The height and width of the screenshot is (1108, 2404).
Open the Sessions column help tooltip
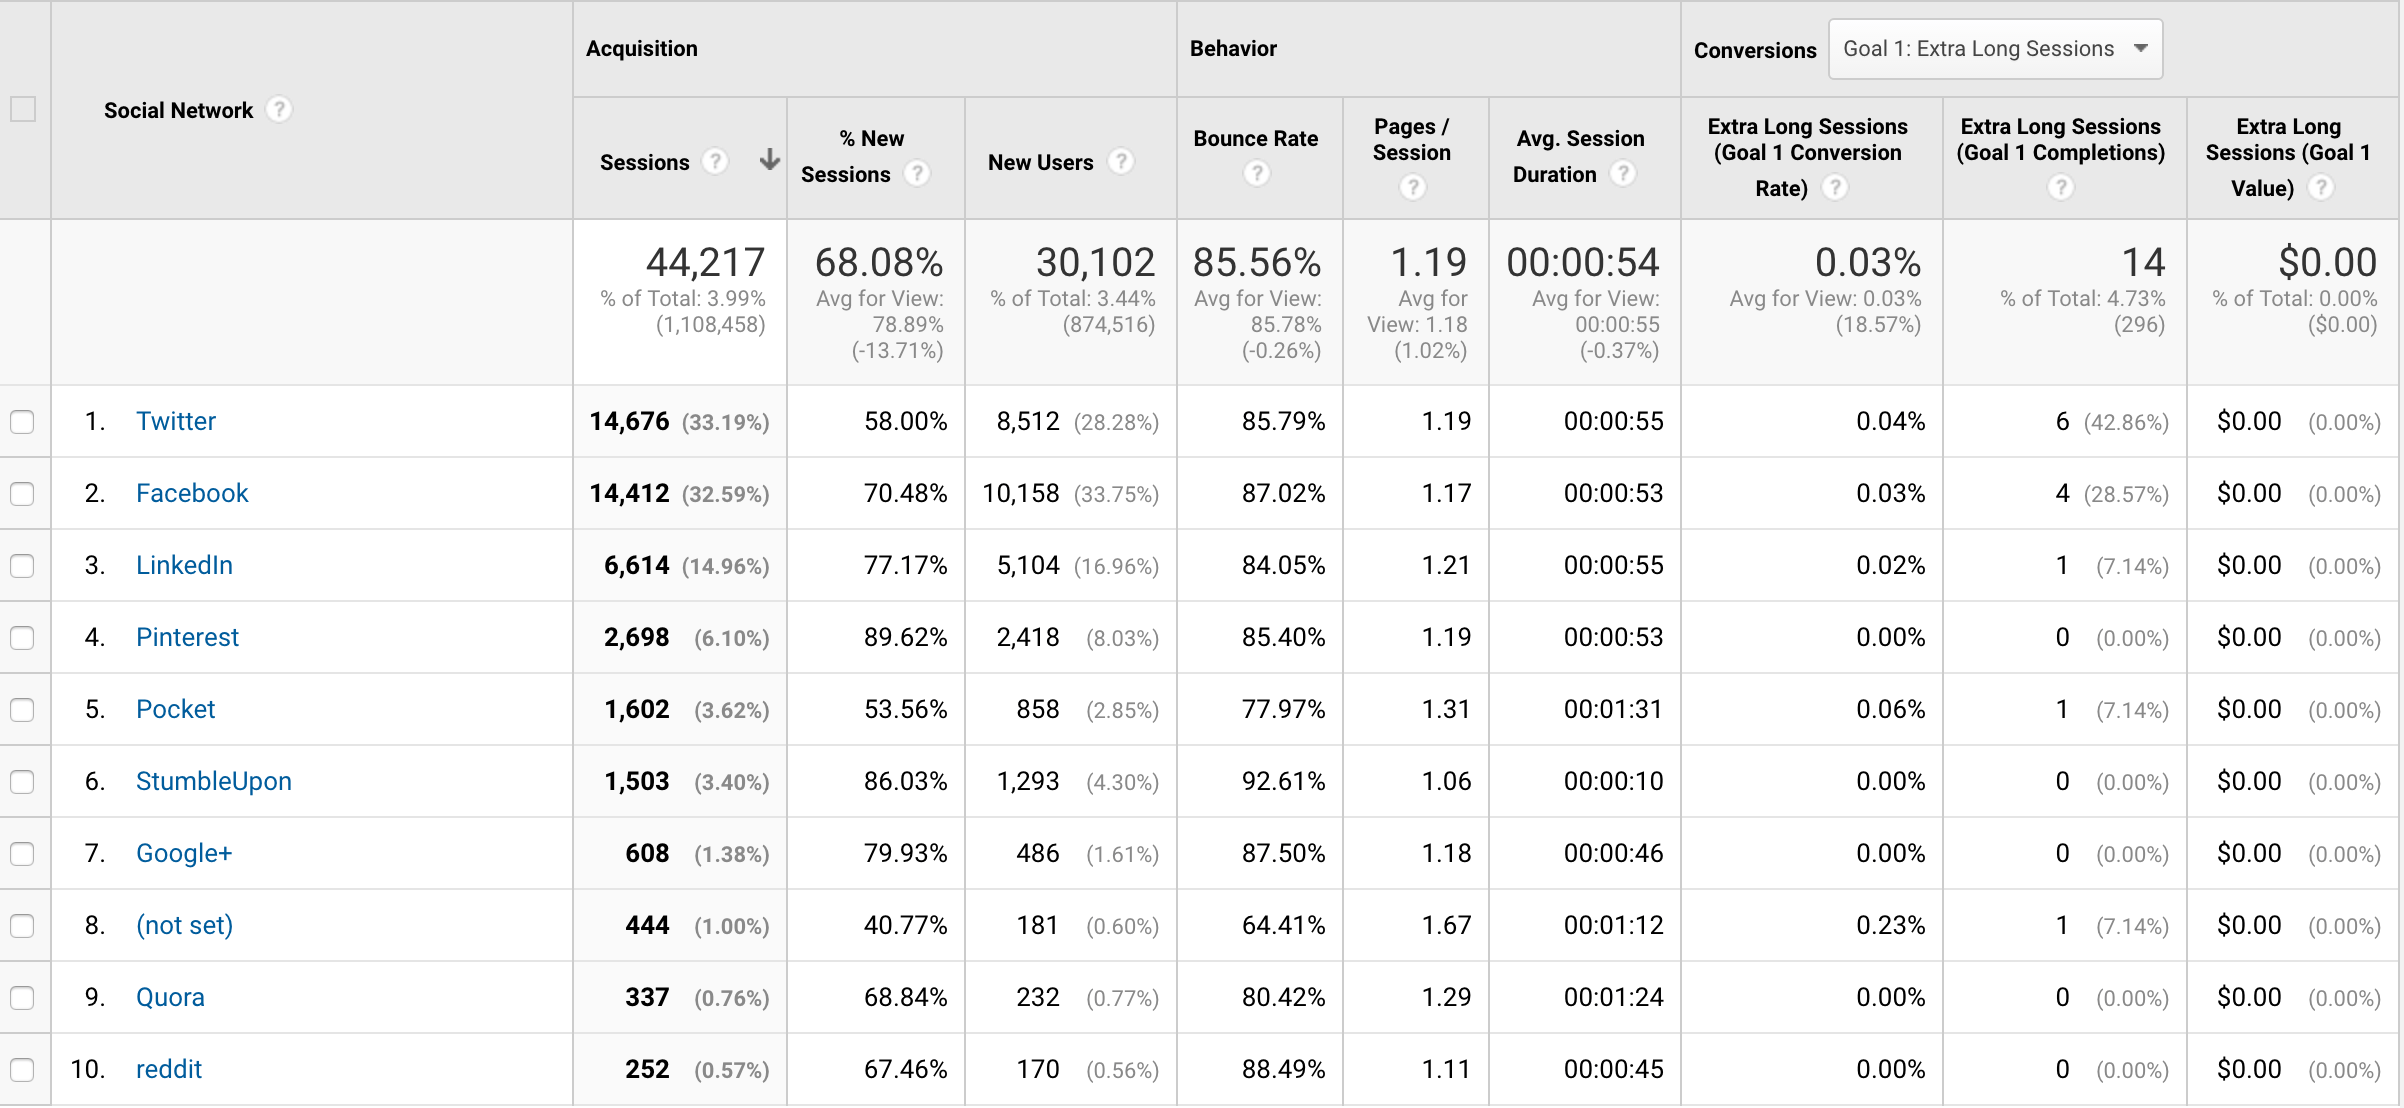click(x=715, y=162)
